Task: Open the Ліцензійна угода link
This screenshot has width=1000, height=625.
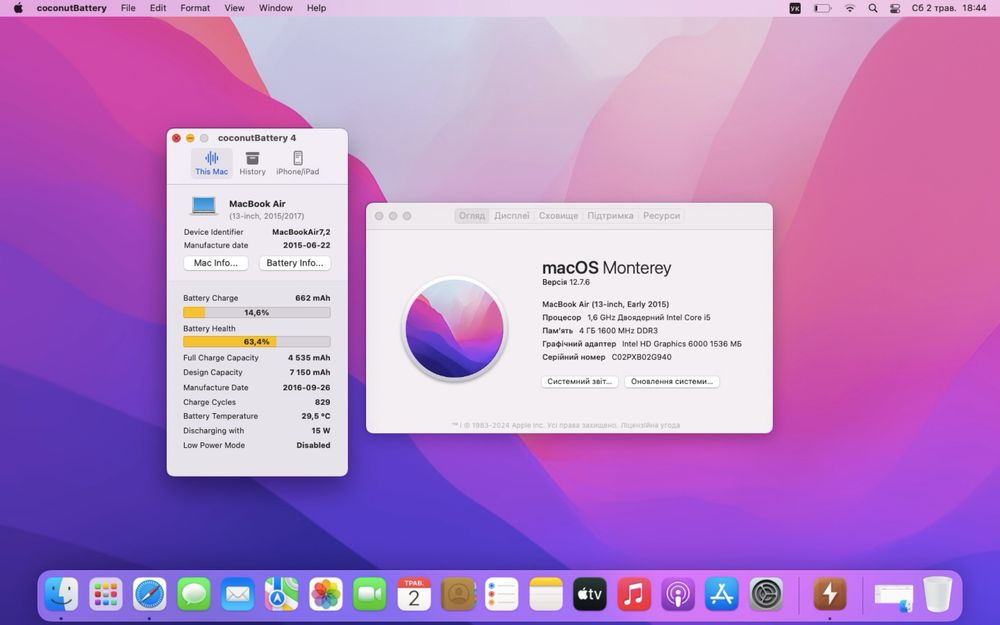Action: [650, 425]
